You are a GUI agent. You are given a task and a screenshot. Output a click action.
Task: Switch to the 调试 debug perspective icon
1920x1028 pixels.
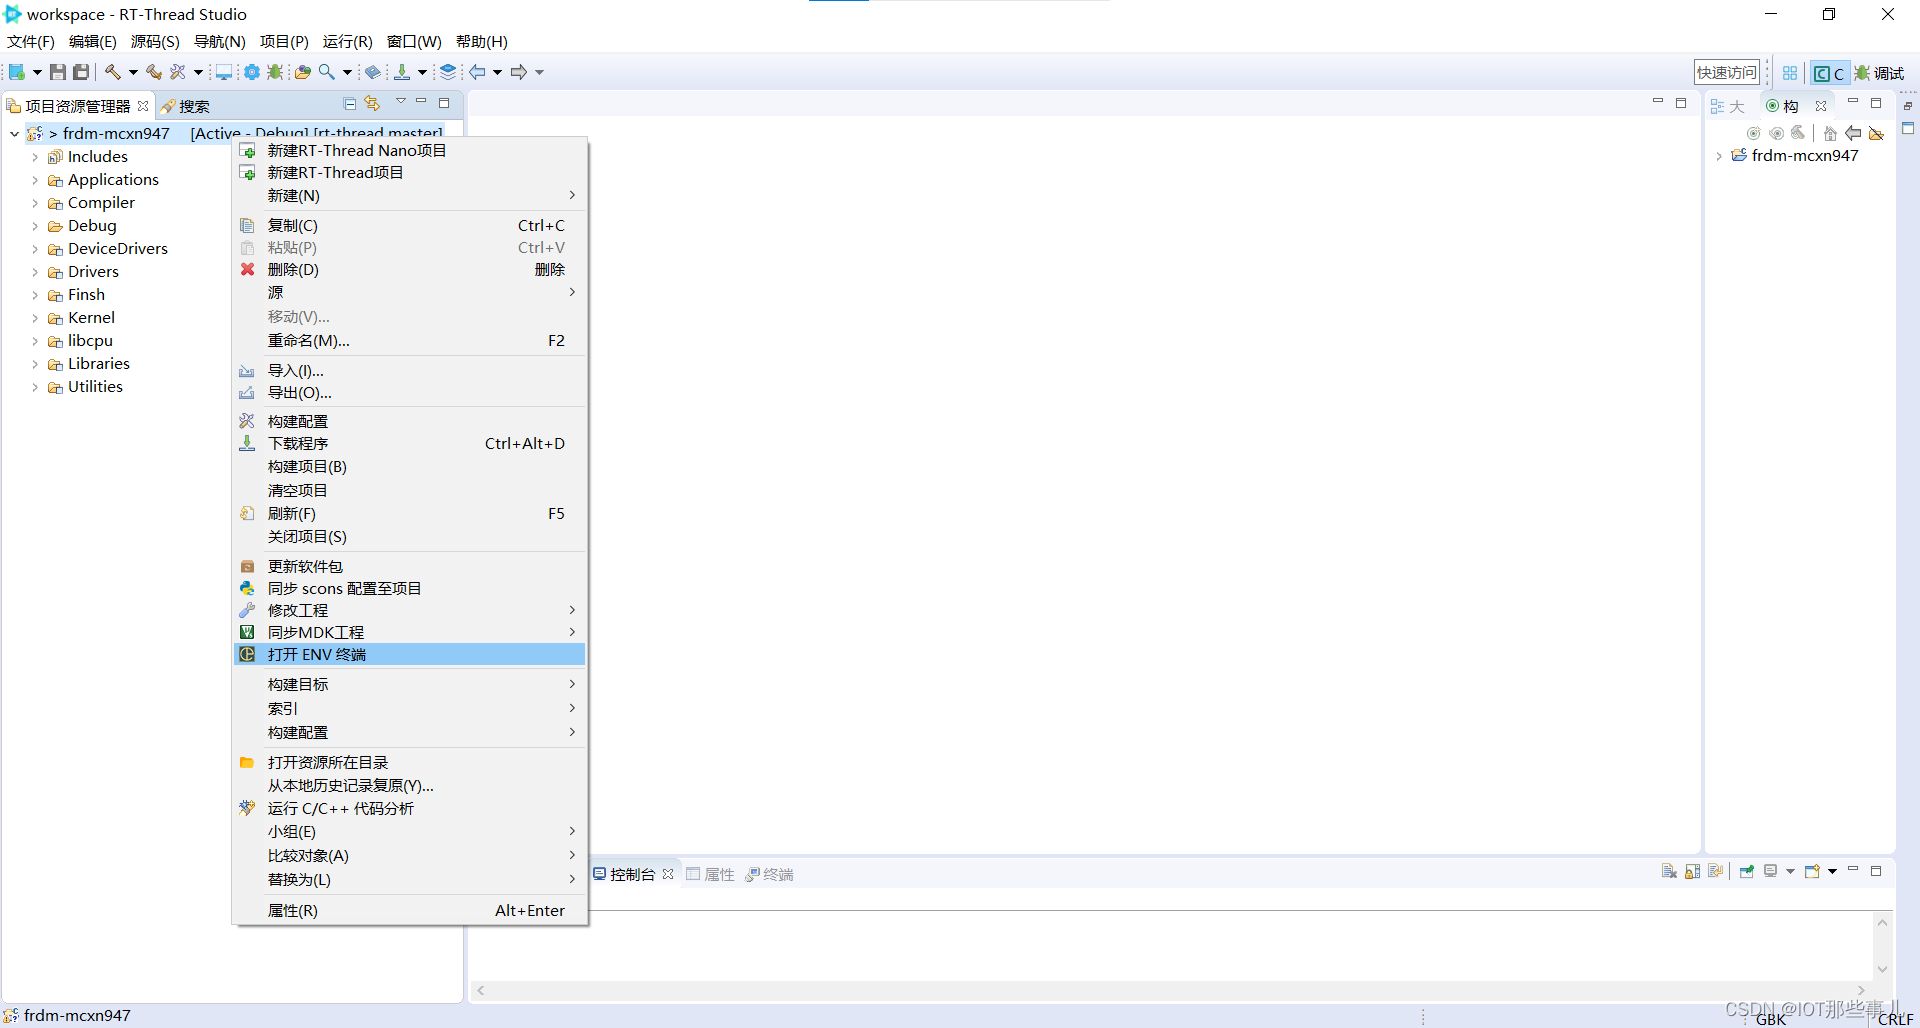click(x=1880, y=72)
